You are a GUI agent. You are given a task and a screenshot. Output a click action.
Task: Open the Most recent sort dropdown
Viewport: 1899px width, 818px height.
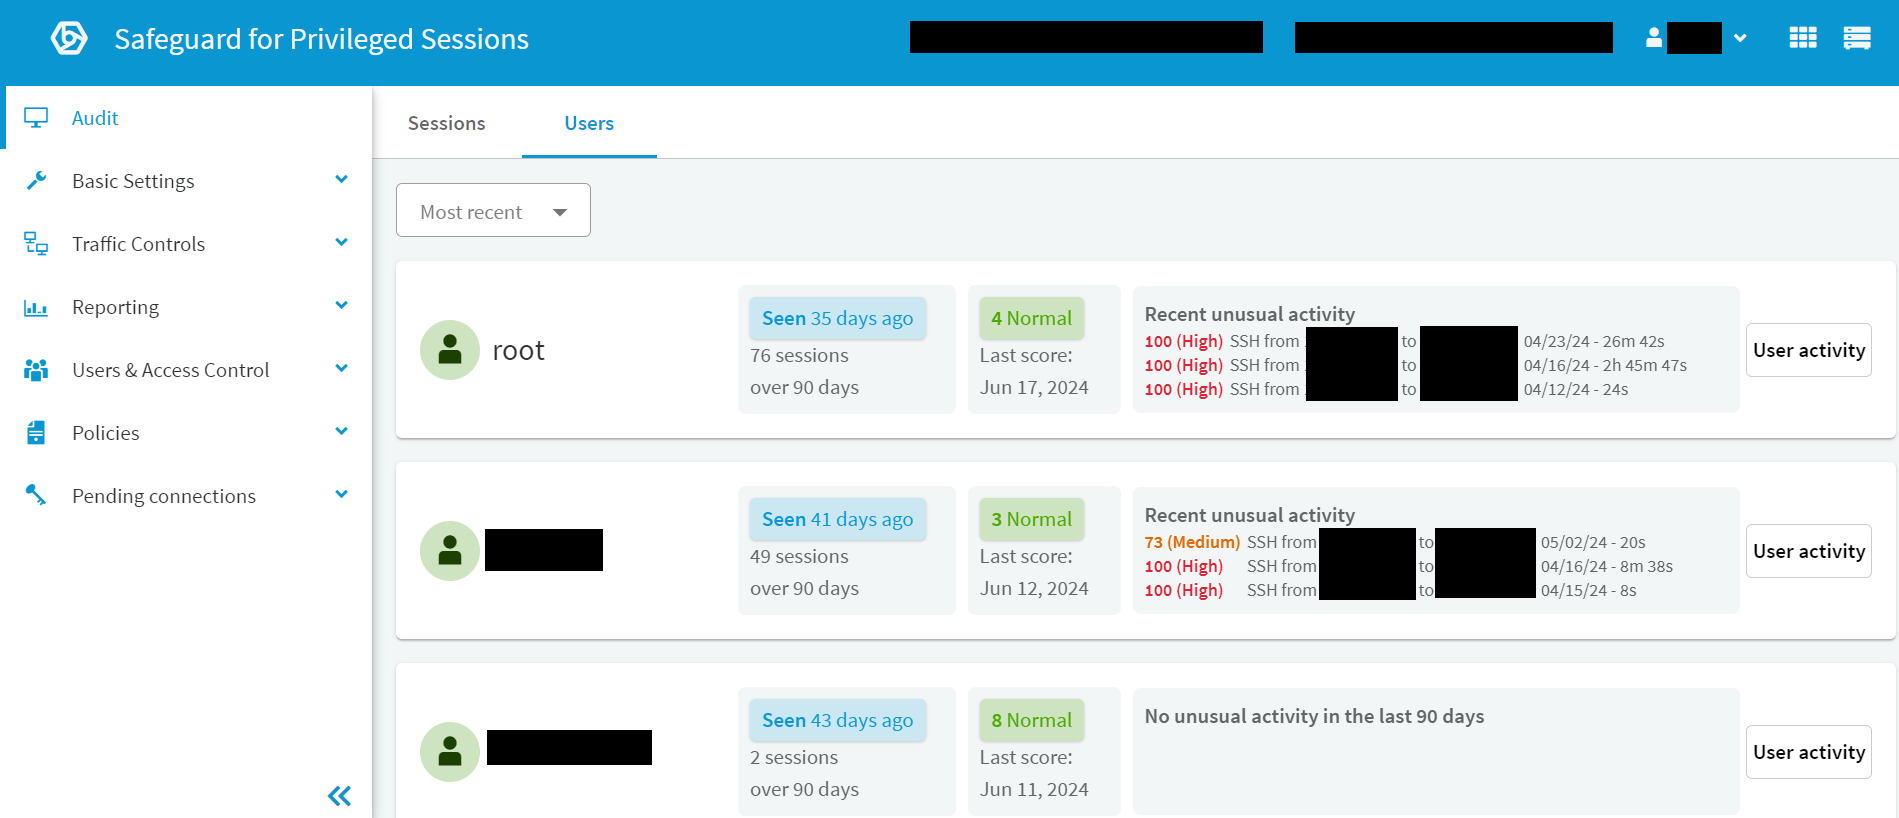[493, 210]
